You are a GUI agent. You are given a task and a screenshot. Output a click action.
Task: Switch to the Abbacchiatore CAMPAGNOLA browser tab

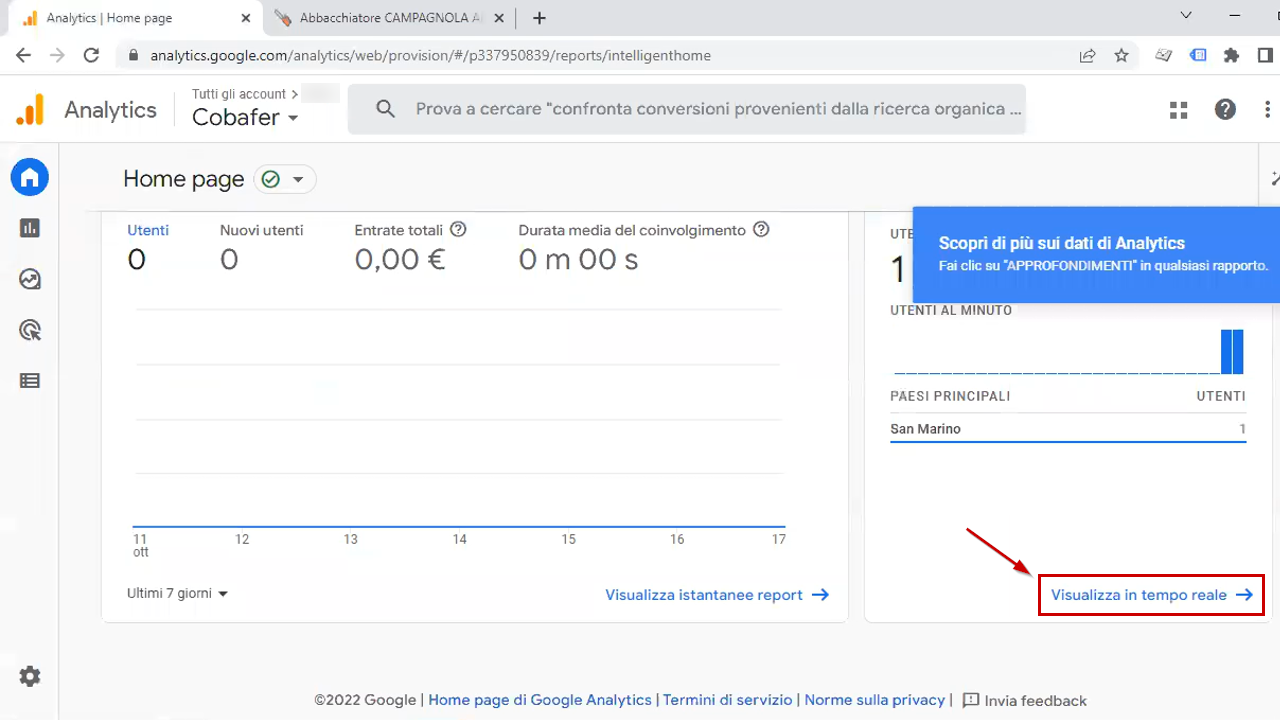tap(385, 17)
